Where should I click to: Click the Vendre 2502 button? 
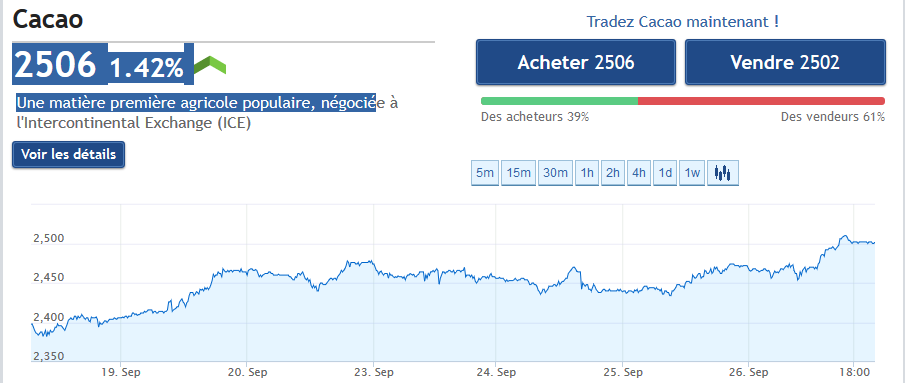click(785, 62)
